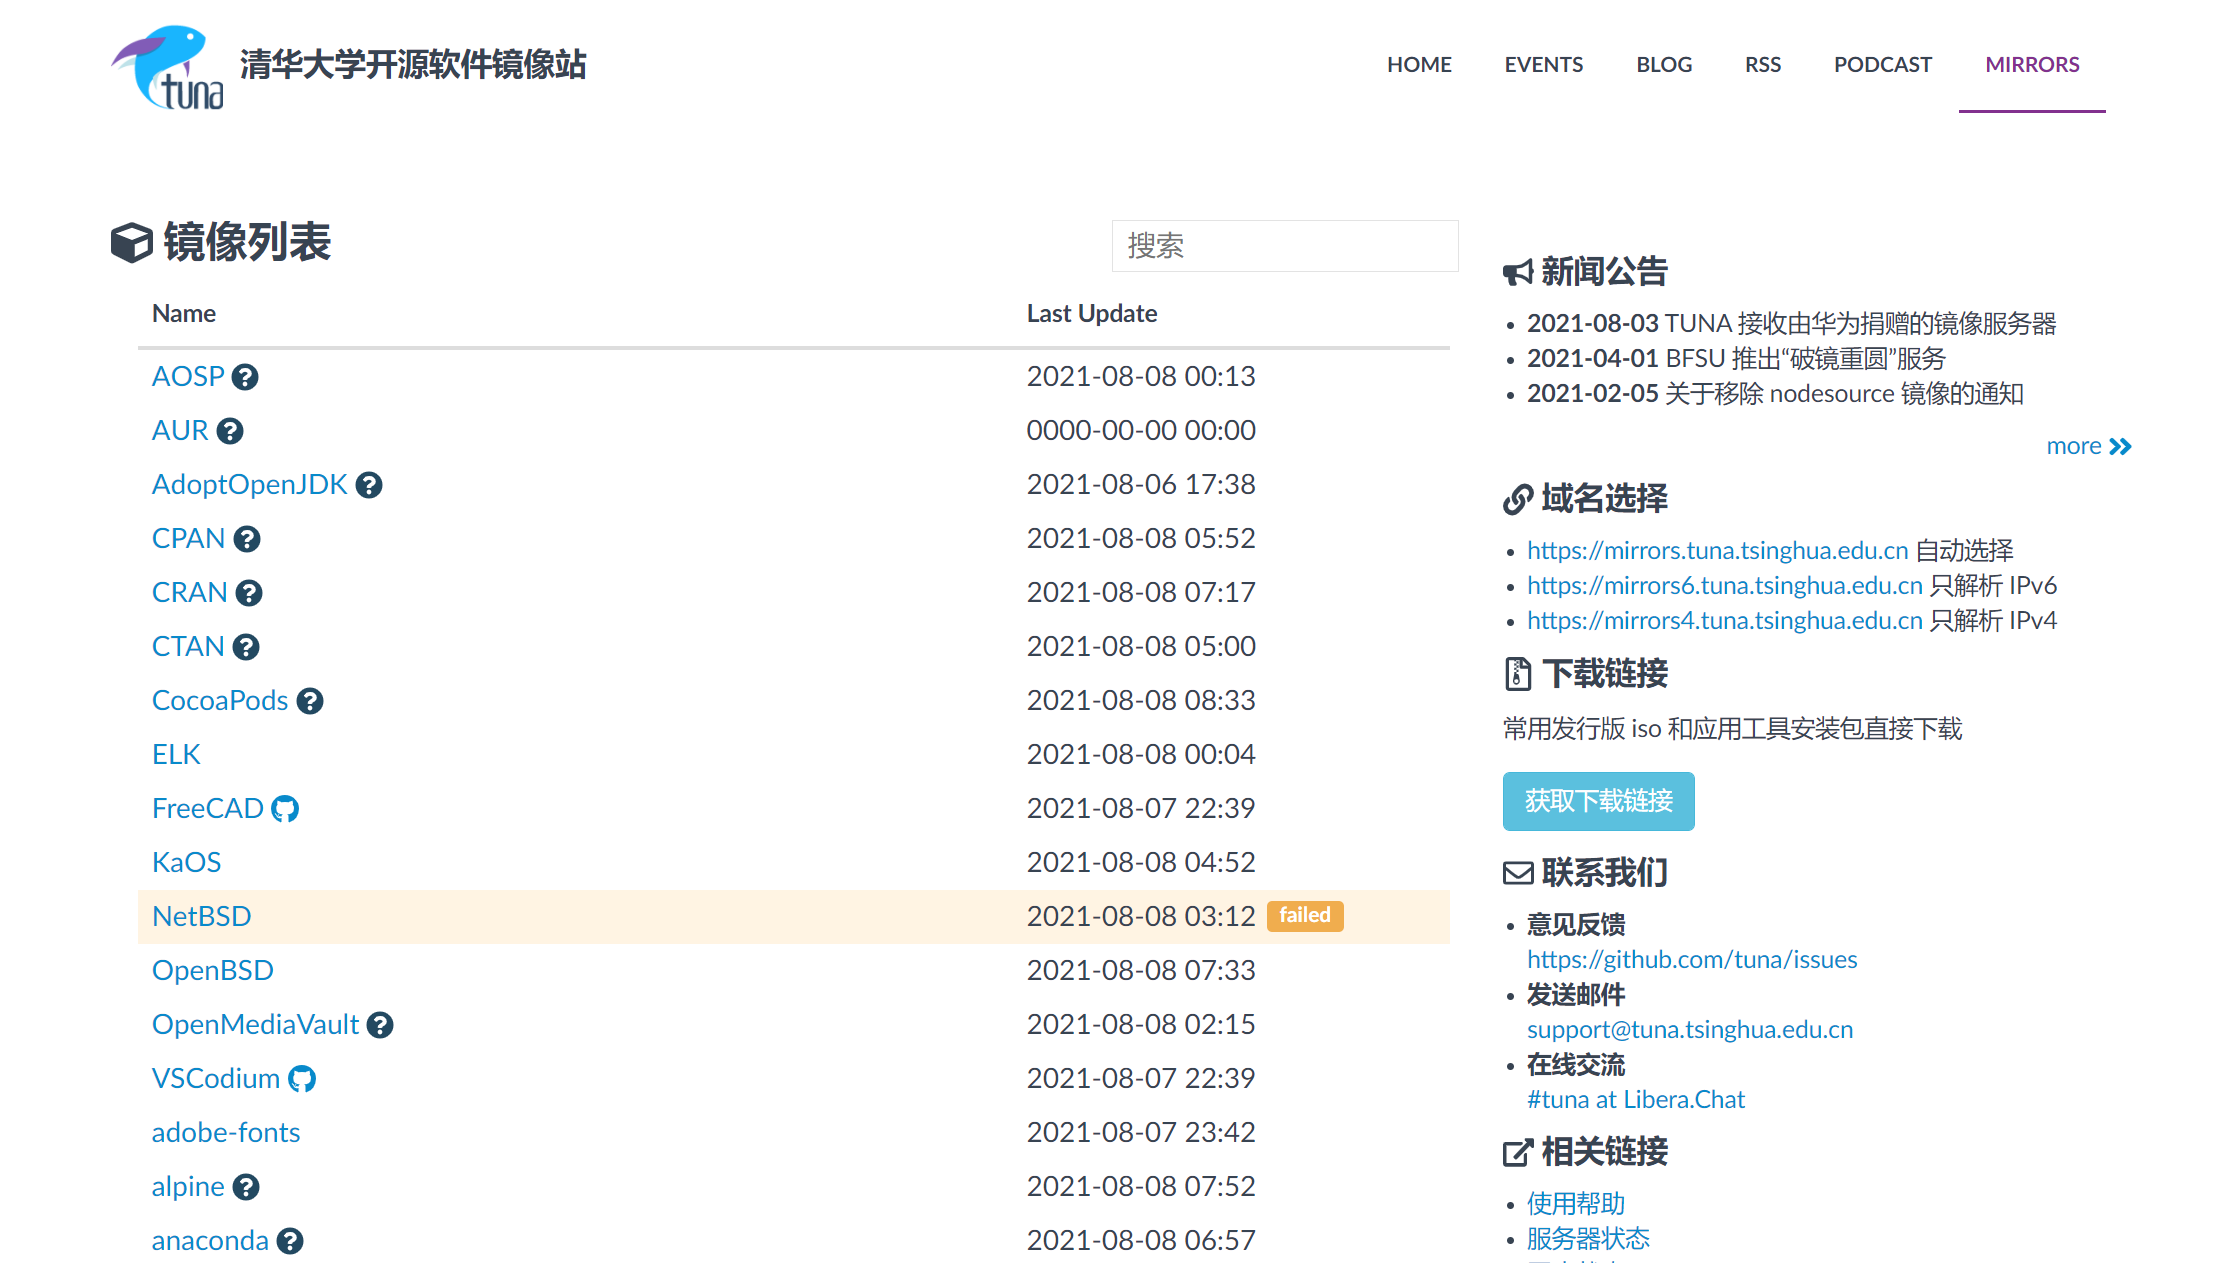The width and height of the screenshot is (2238, 1263).
Task: Click the GitHub icon next to VSCodium
Action: coord(302,1079)
